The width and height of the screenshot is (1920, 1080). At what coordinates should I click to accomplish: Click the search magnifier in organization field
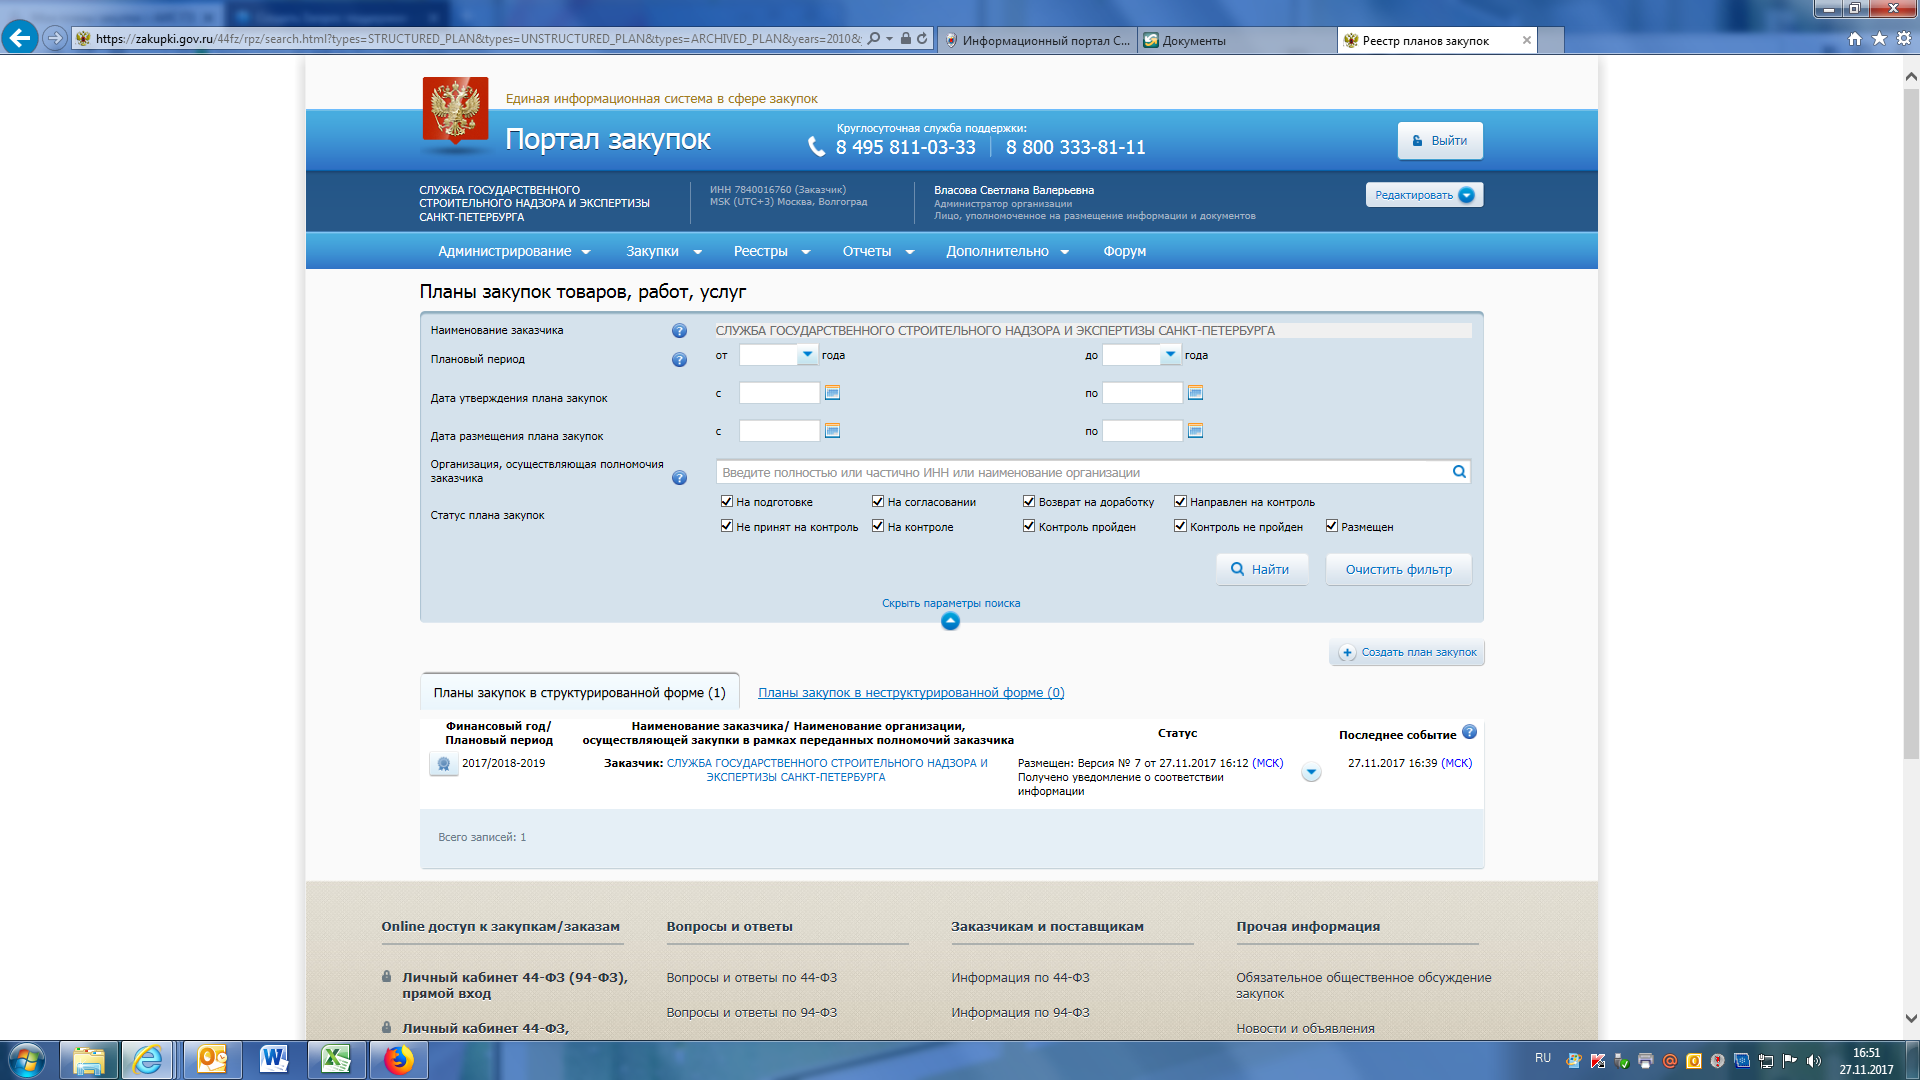tap(1459, 472)
